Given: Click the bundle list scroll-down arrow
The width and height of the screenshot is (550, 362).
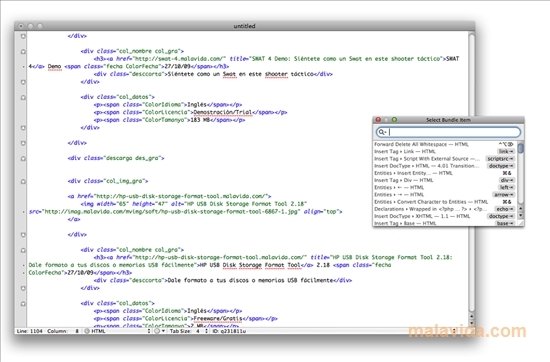Looking at the screenshot, I should 521,216.
